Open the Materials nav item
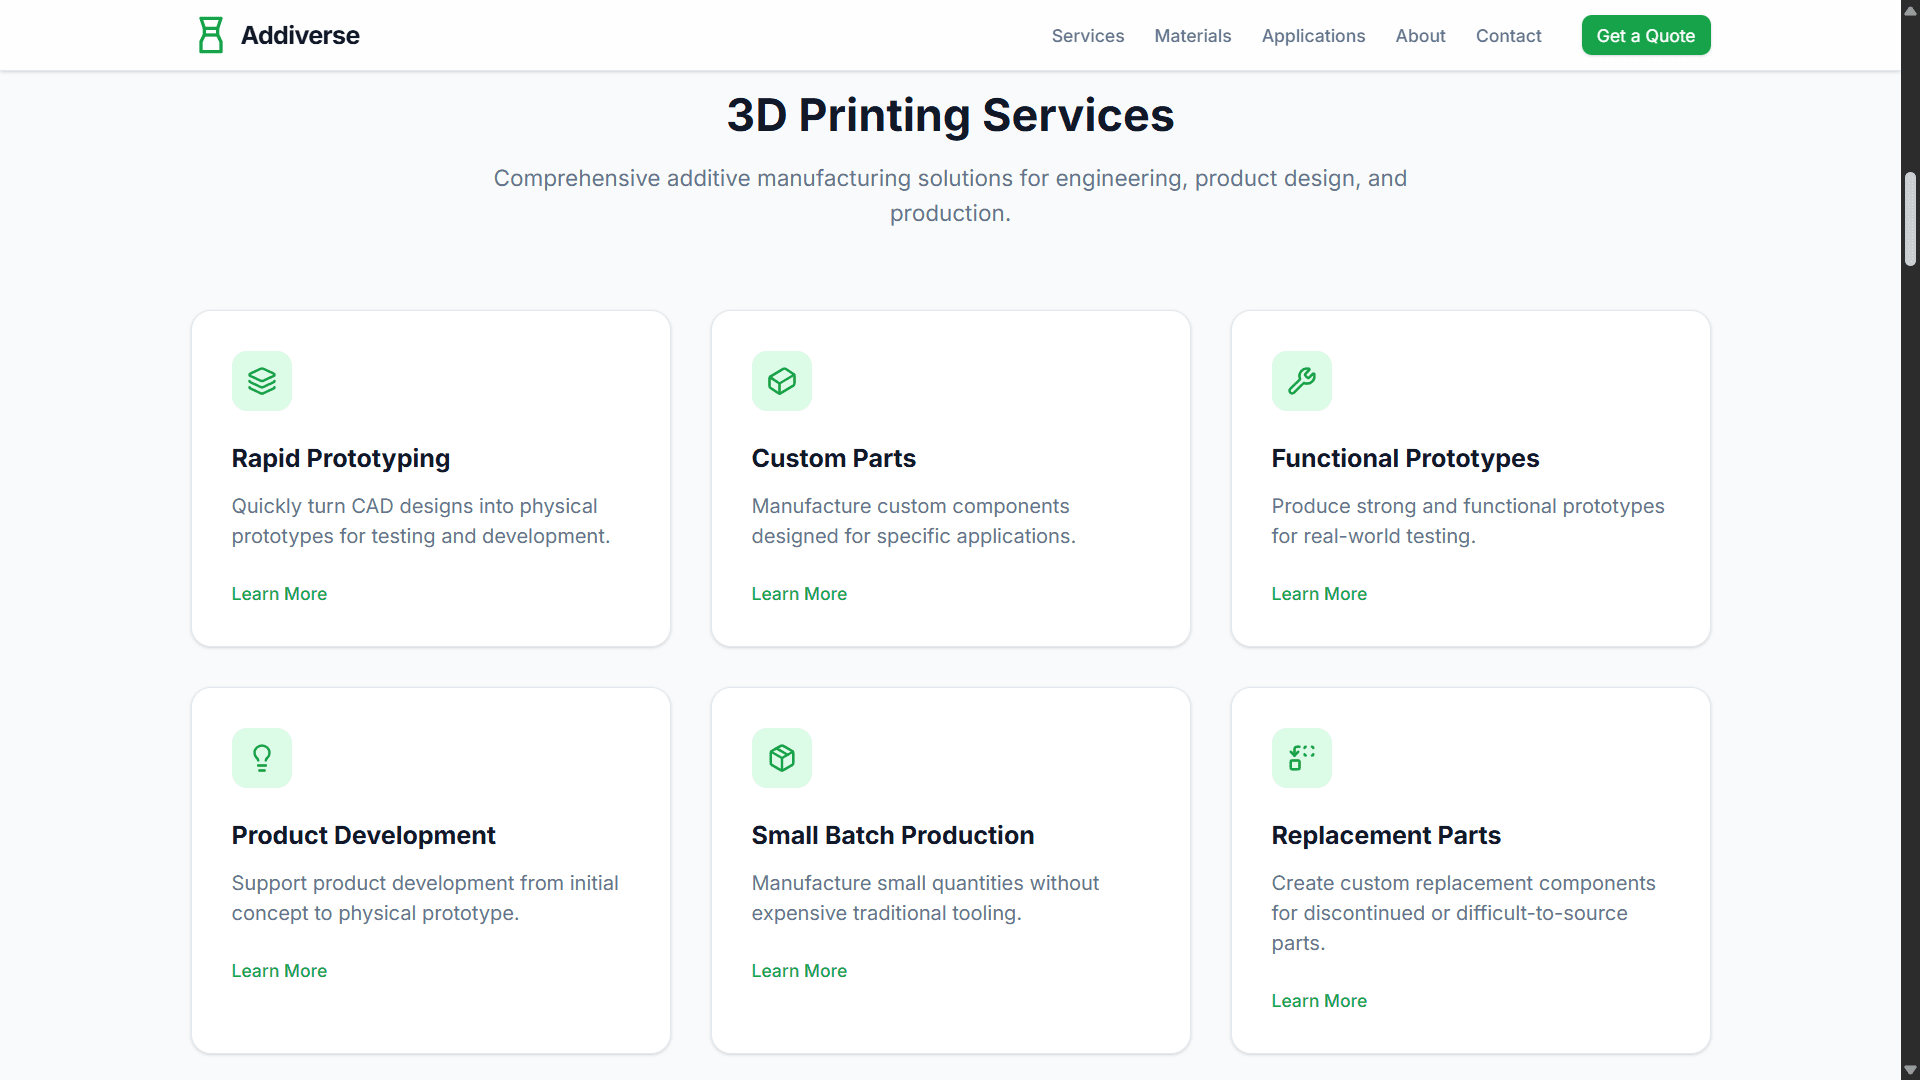Viewport: 1920px width, 1080px height. click(x=1193, y=36)
